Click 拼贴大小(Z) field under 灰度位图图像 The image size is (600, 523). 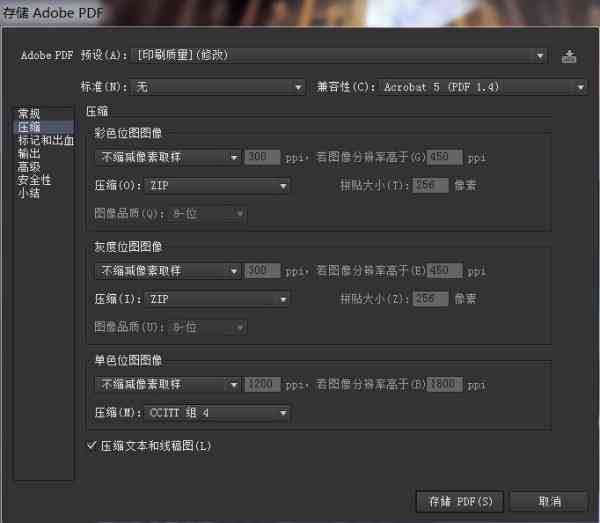tap(430, 299)
